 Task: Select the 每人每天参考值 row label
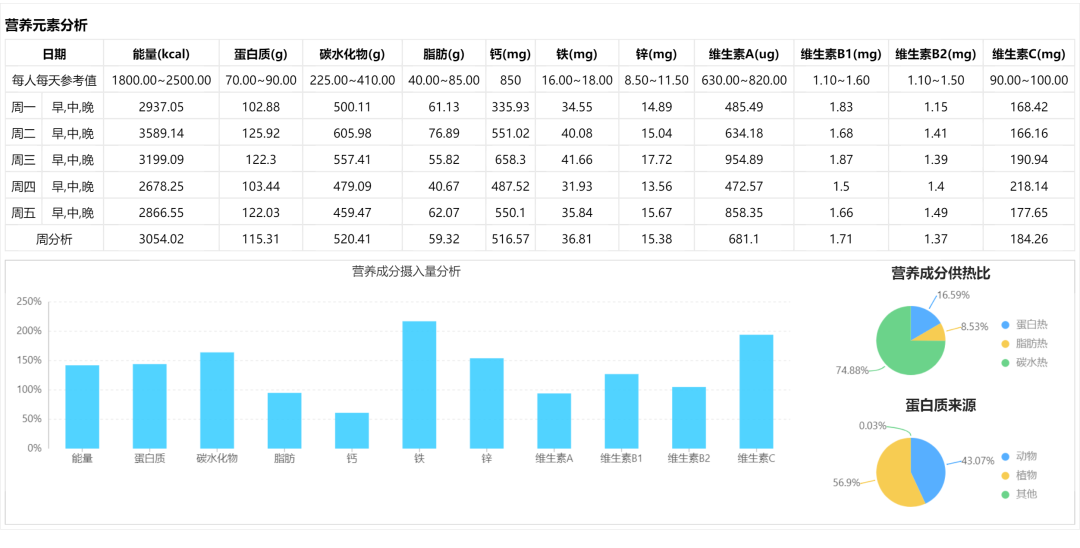(54, 80)
